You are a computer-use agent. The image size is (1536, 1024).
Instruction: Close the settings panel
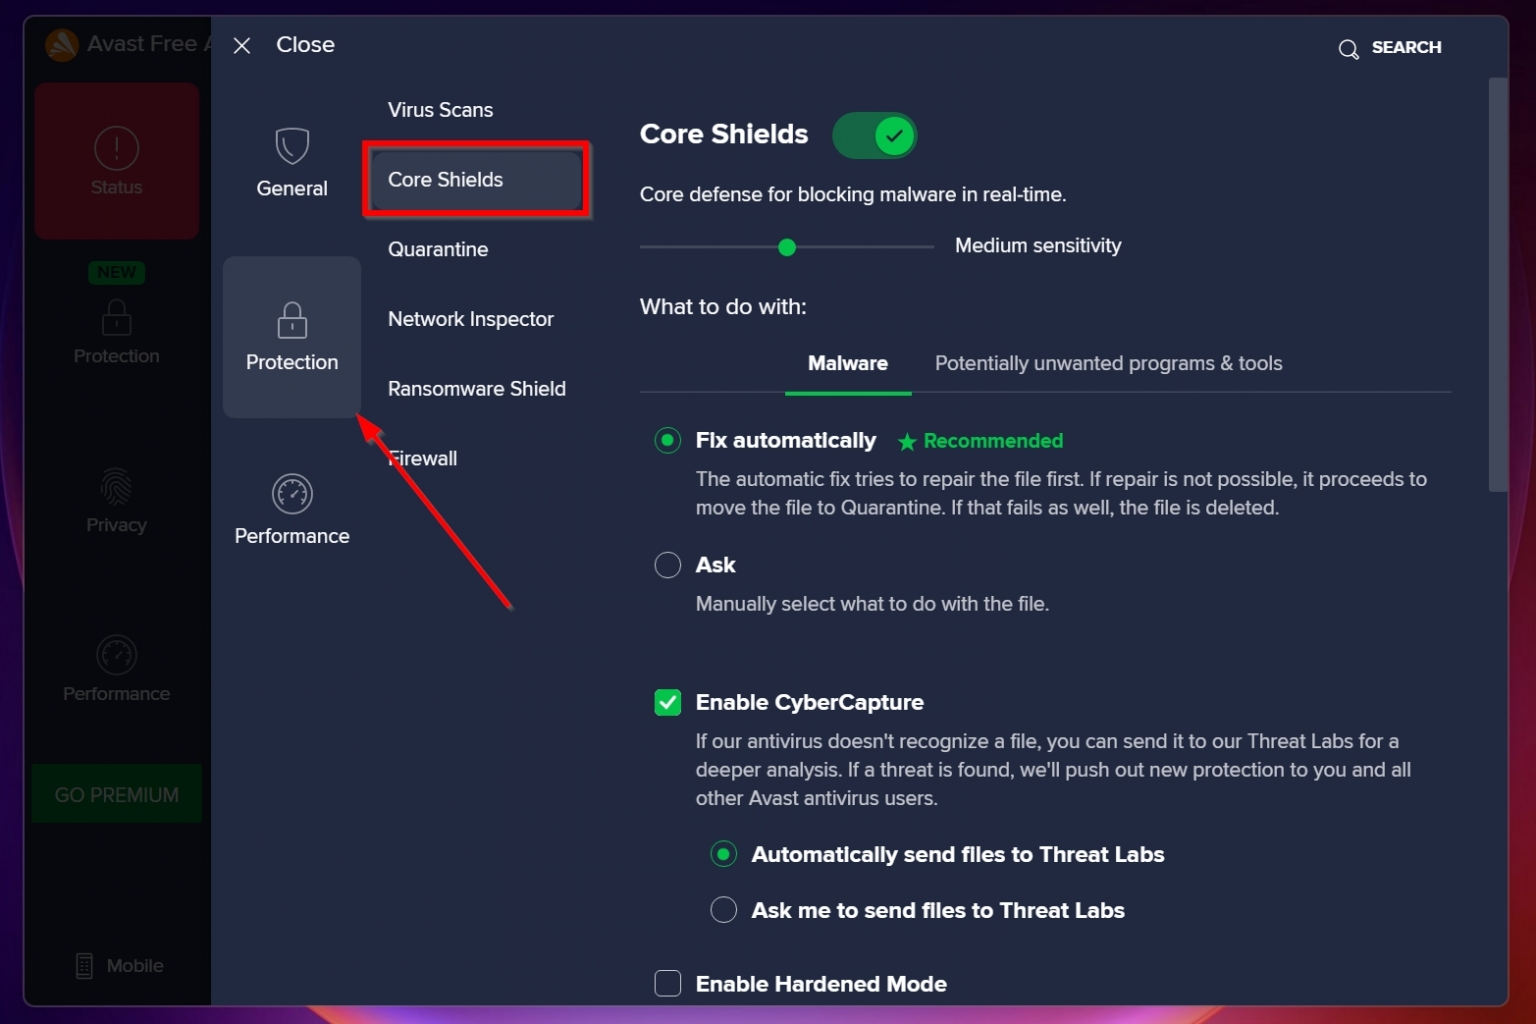[x=241, y=45]
